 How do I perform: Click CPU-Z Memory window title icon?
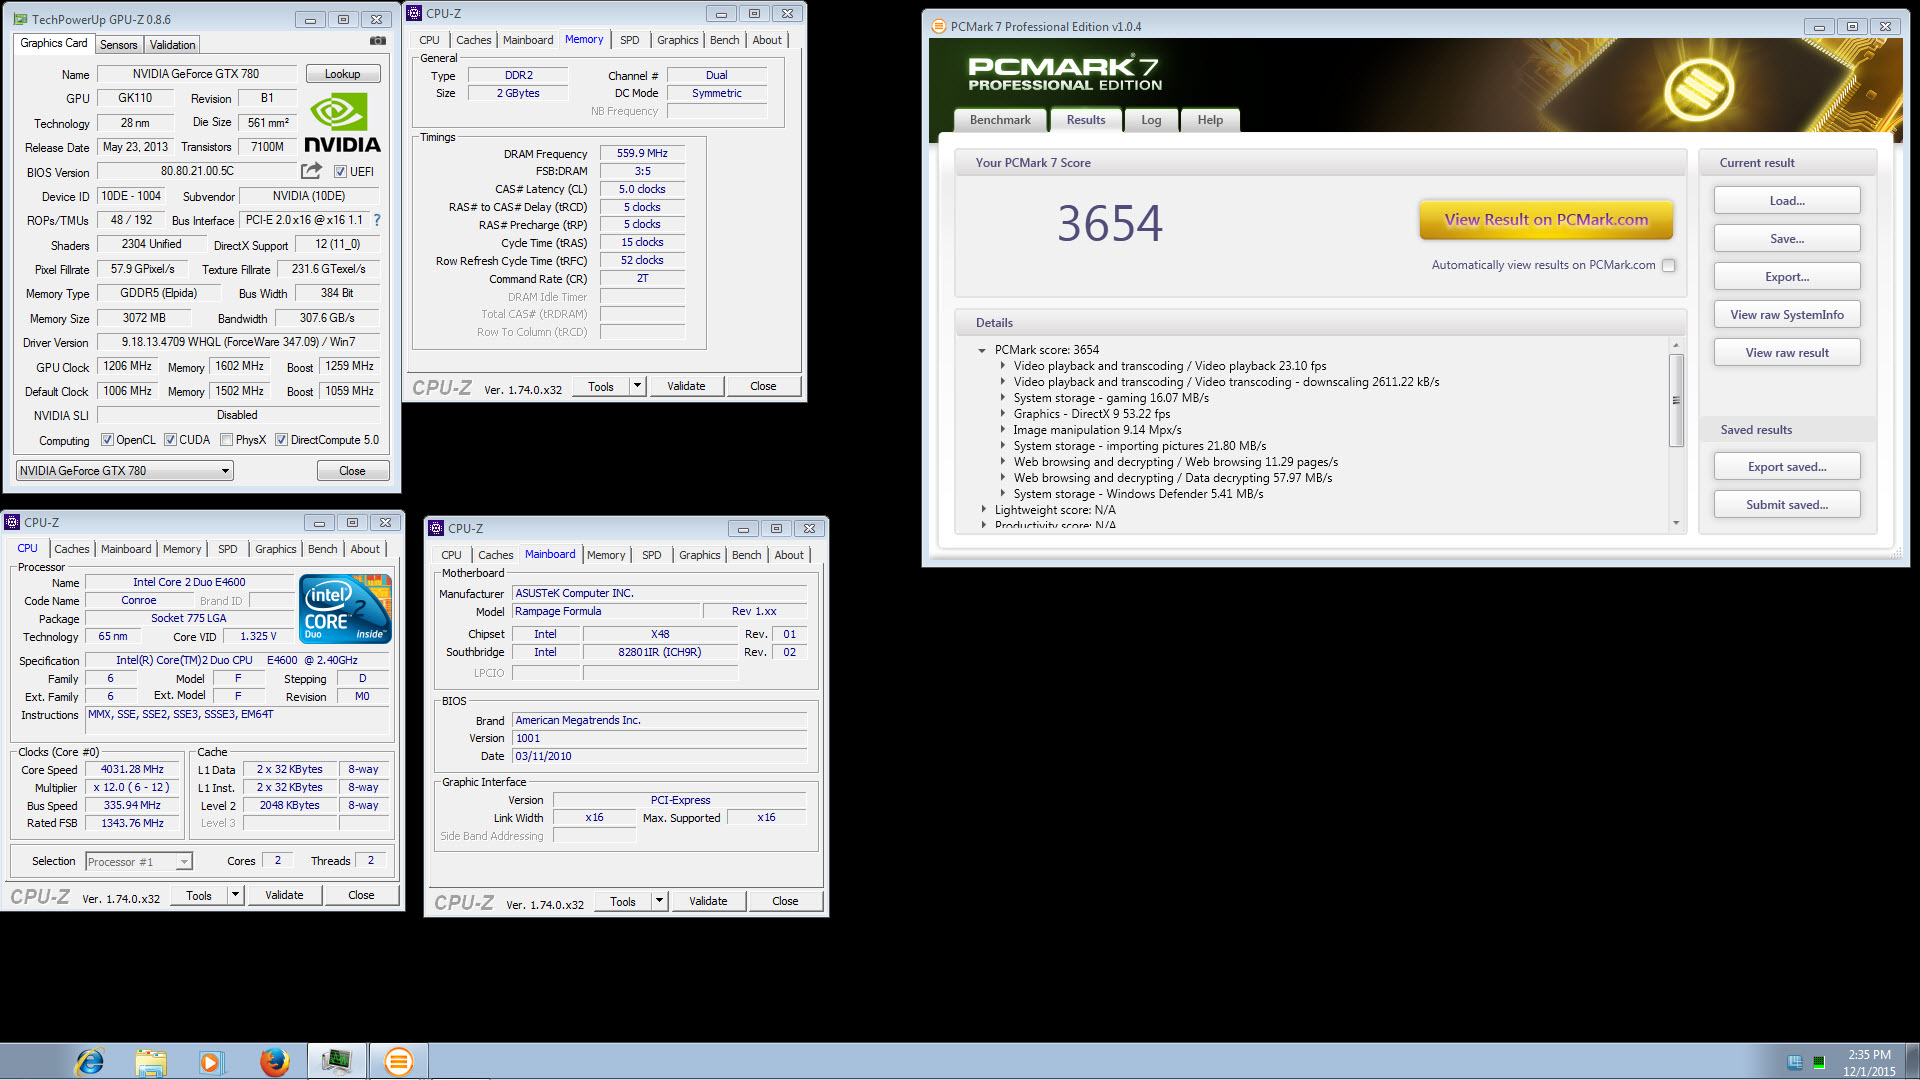click(414, 13)
